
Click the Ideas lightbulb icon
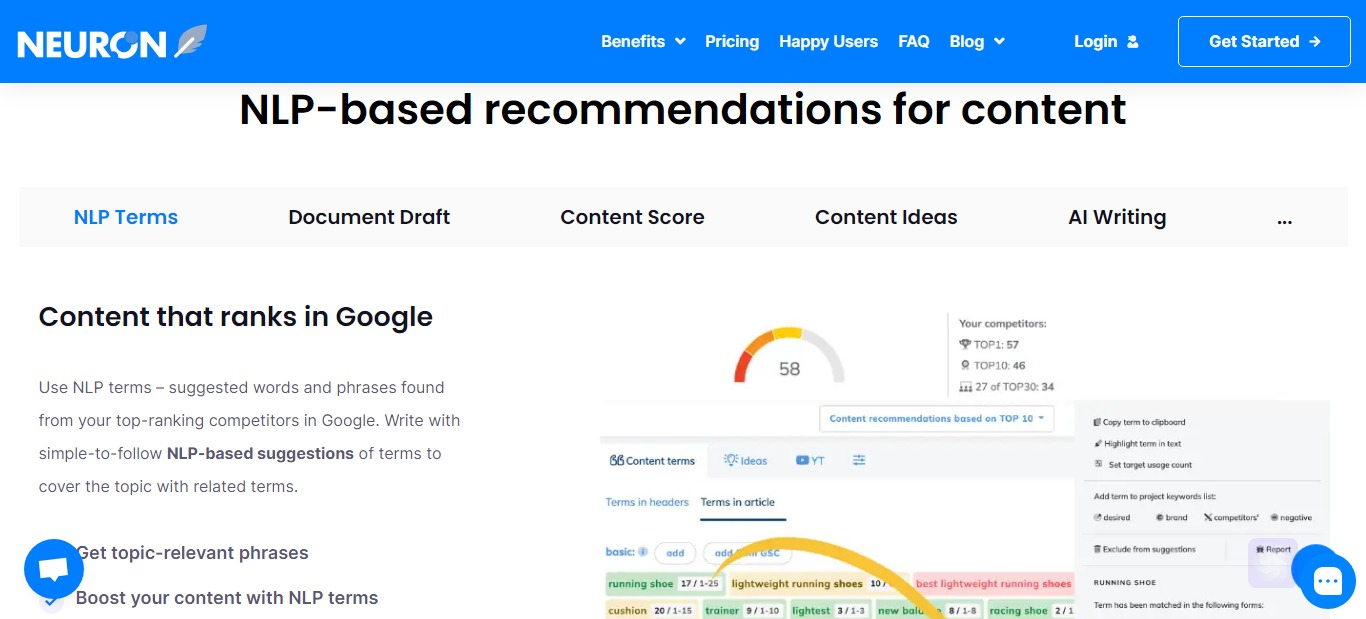click(731, 460)
